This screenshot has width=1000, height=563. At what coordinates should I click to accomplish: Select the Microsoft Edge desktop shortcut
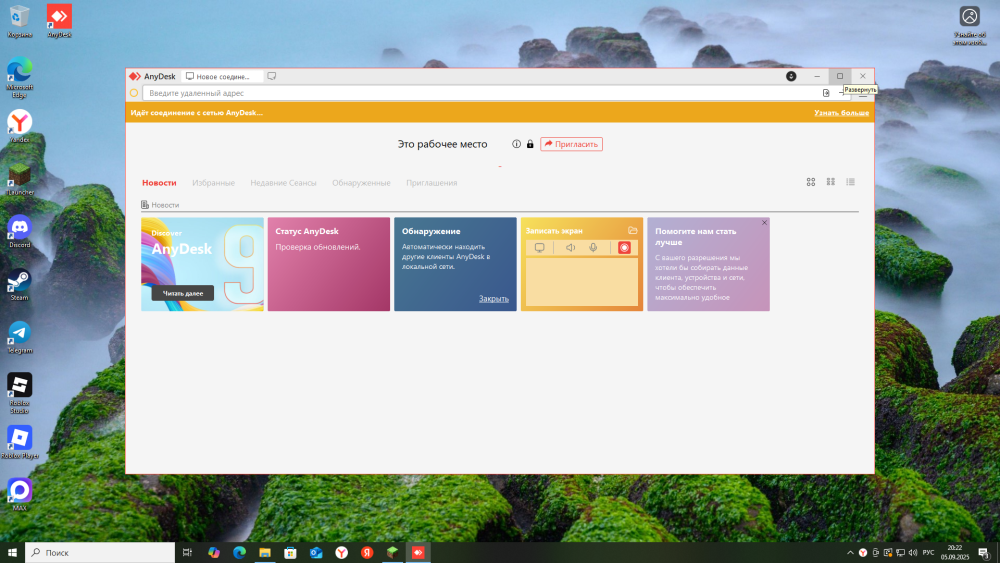(20, 77)
